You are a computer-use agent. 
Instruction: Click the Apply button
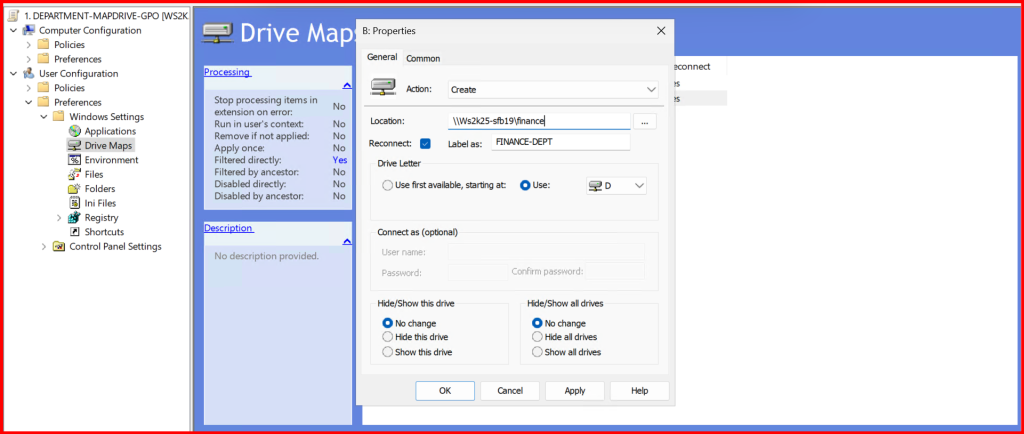tap(574, 390)
